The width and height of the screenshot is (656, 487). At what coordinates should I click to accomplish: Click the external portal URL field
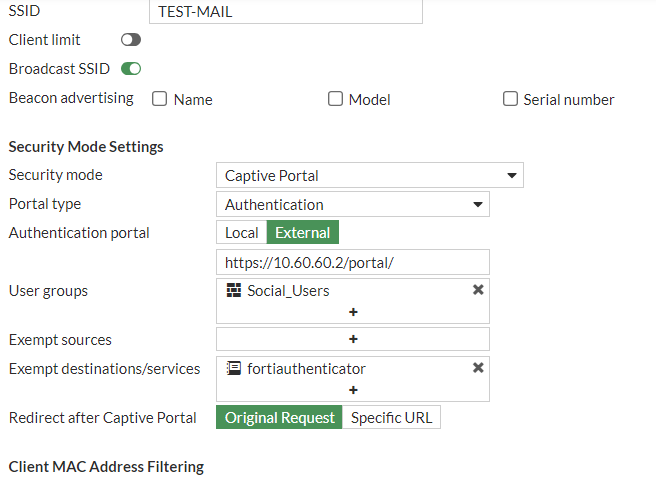pos(352,262)
